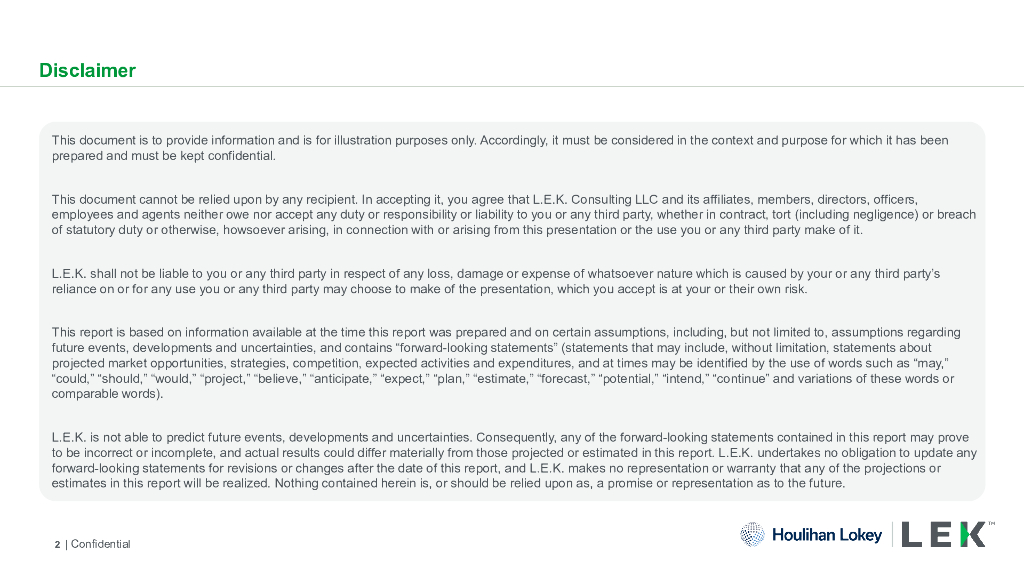The height and width of the screenshot is (576, 1024).
Task: Click the horizontal rule beneath the Disclaimer title
Action: click(x=512, y=87)
